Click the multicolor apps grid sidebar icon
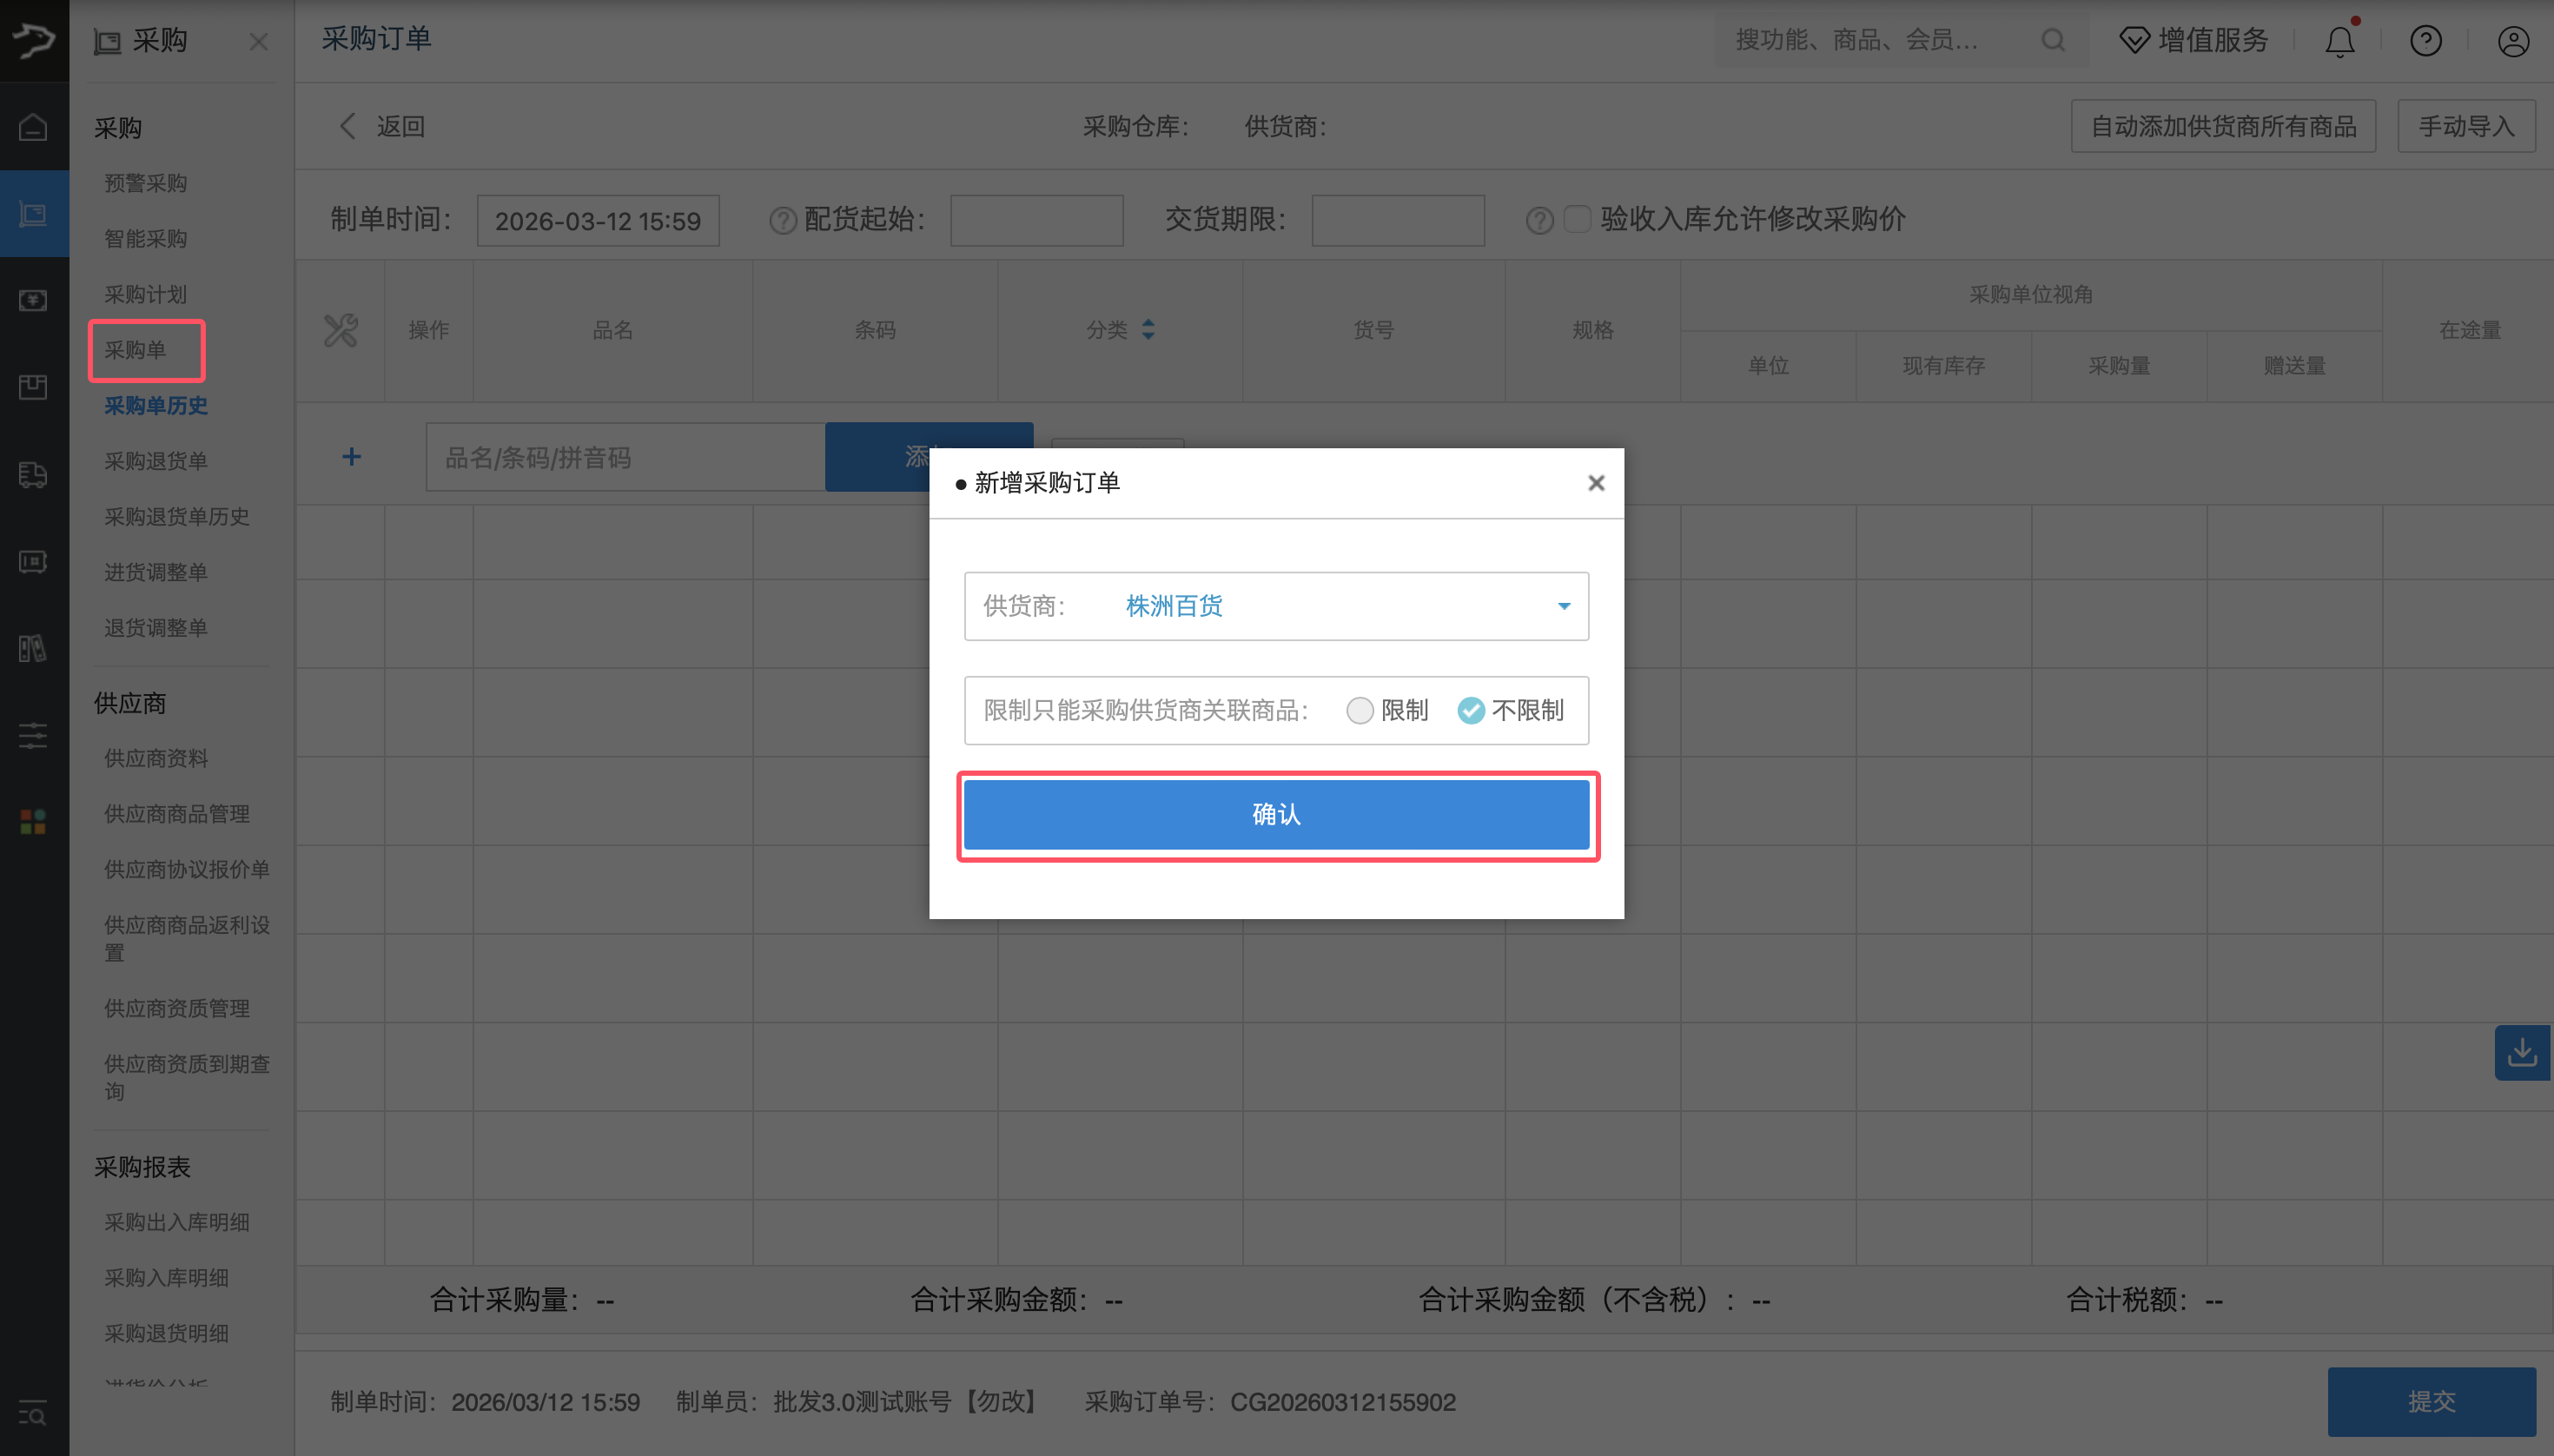The width and height of the screenshot is (2554, 1456). (x=33, y=822)
